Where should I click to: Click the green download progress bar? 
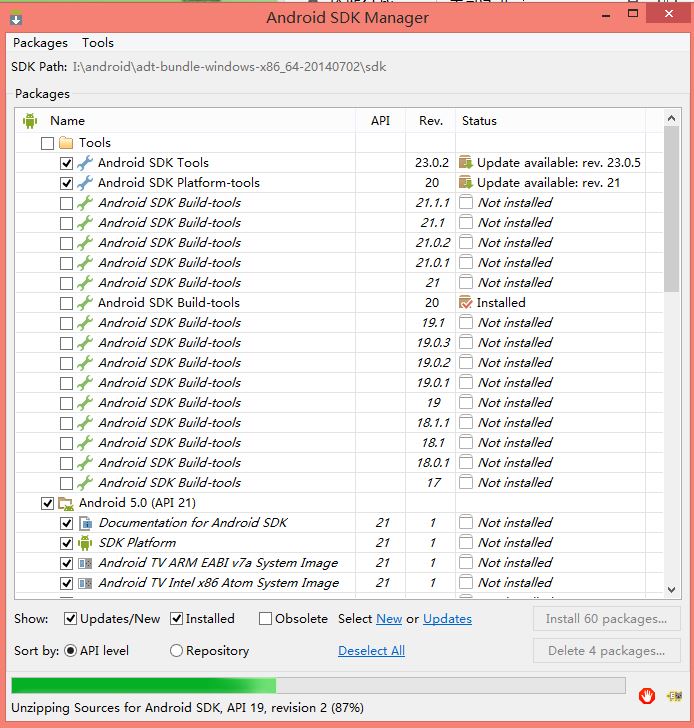318,685
